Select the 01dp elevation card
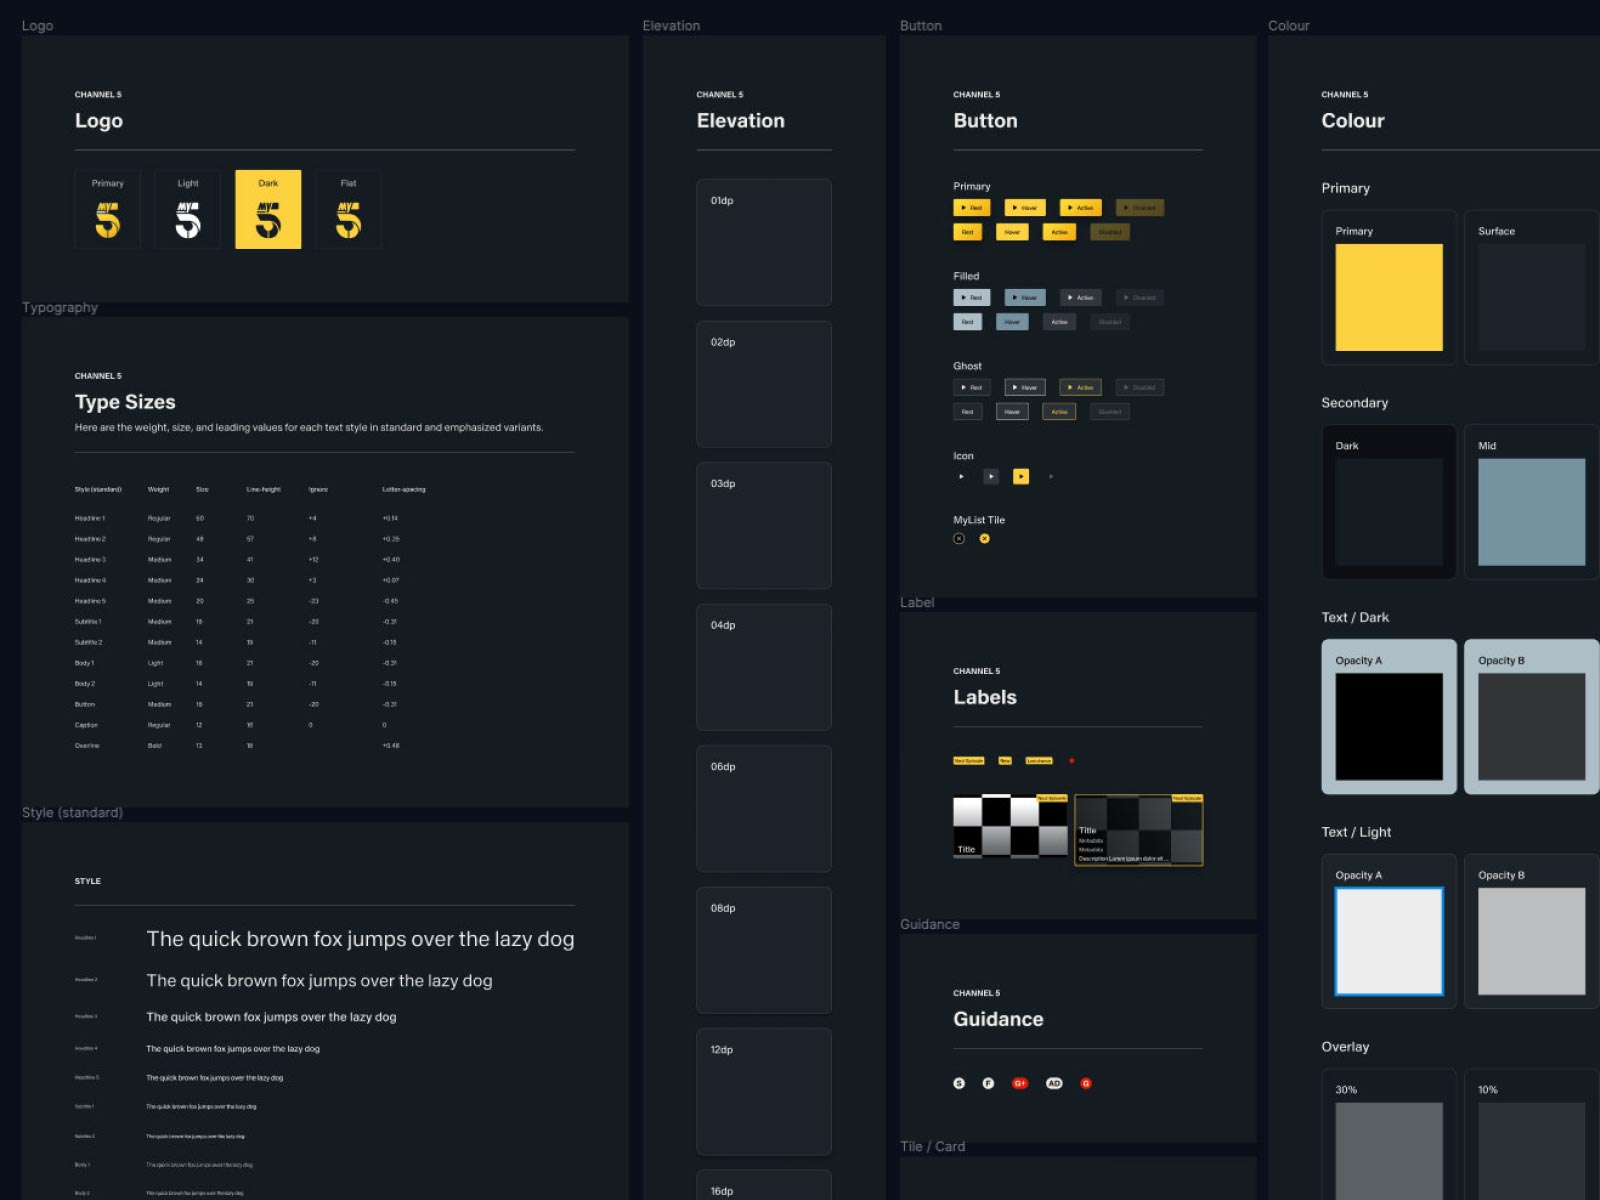Screen dimensions: 1600x1200 [764, 242]
